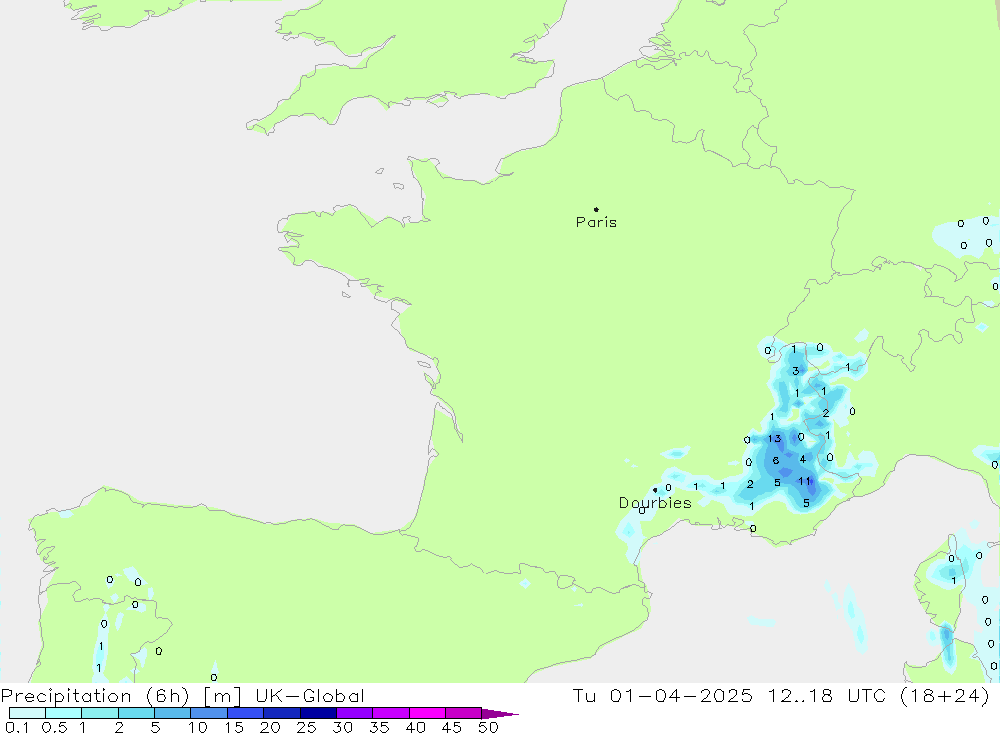
Task: Select the 25–30 dark navy legend swatch
Action: click(x=318, y=713)
